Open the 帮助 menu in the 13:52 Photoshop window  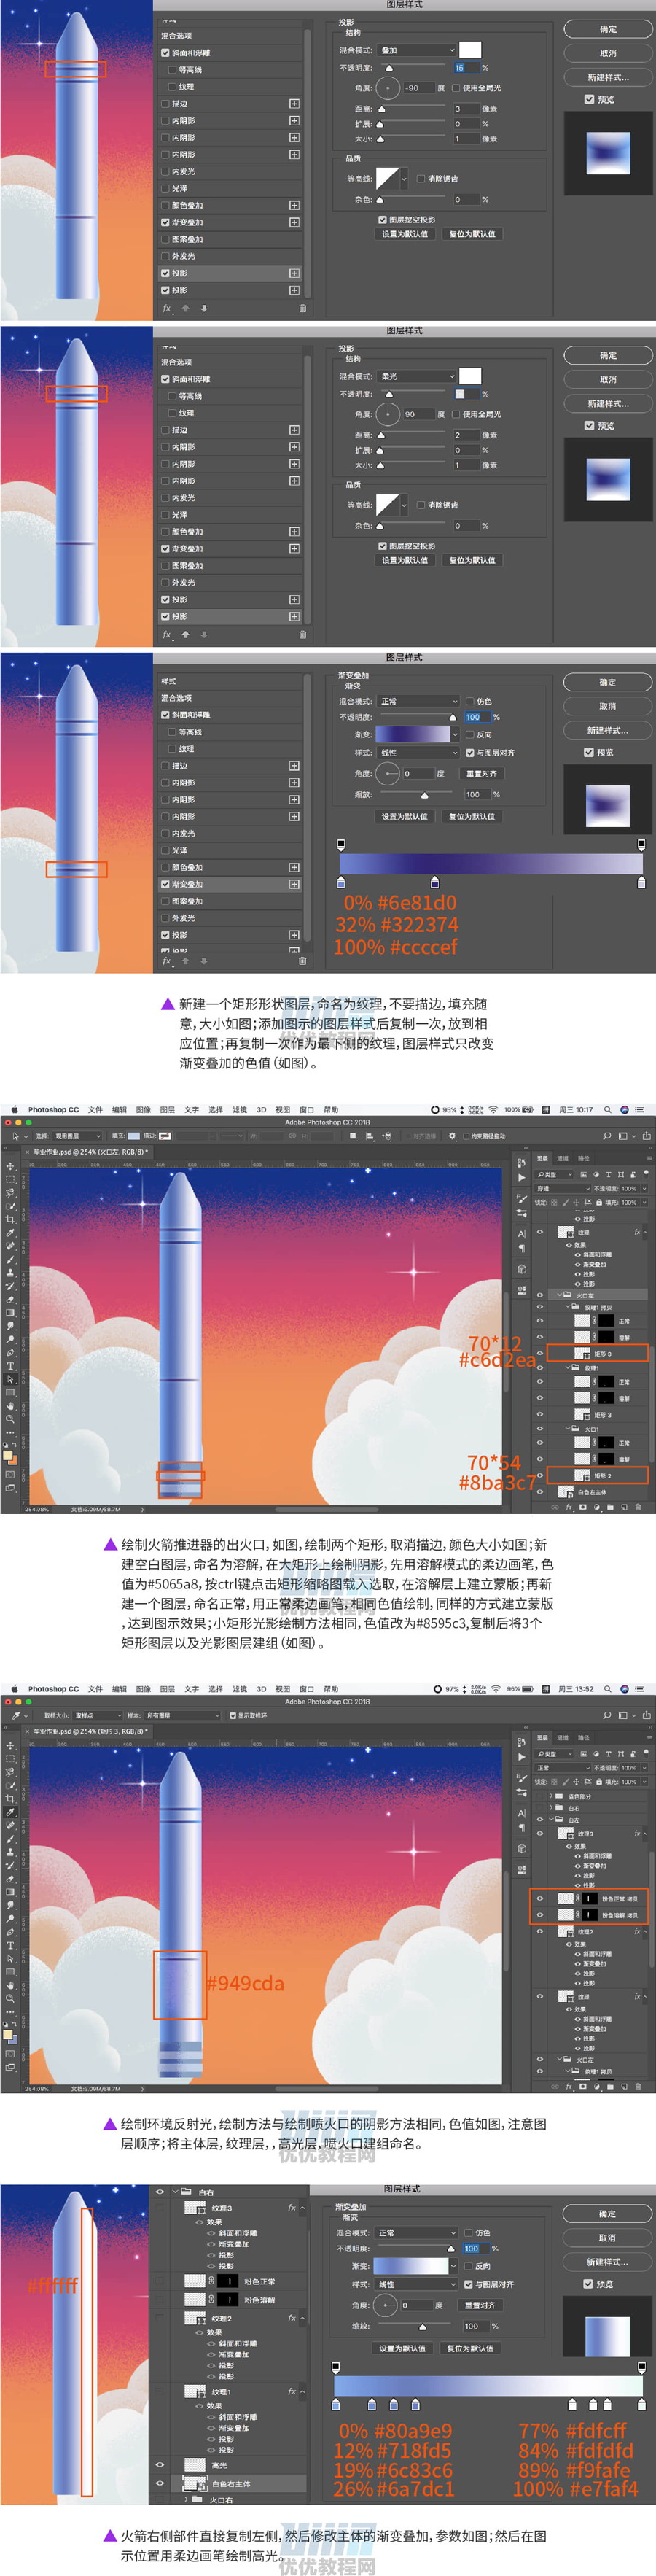tap(331, 1689)
